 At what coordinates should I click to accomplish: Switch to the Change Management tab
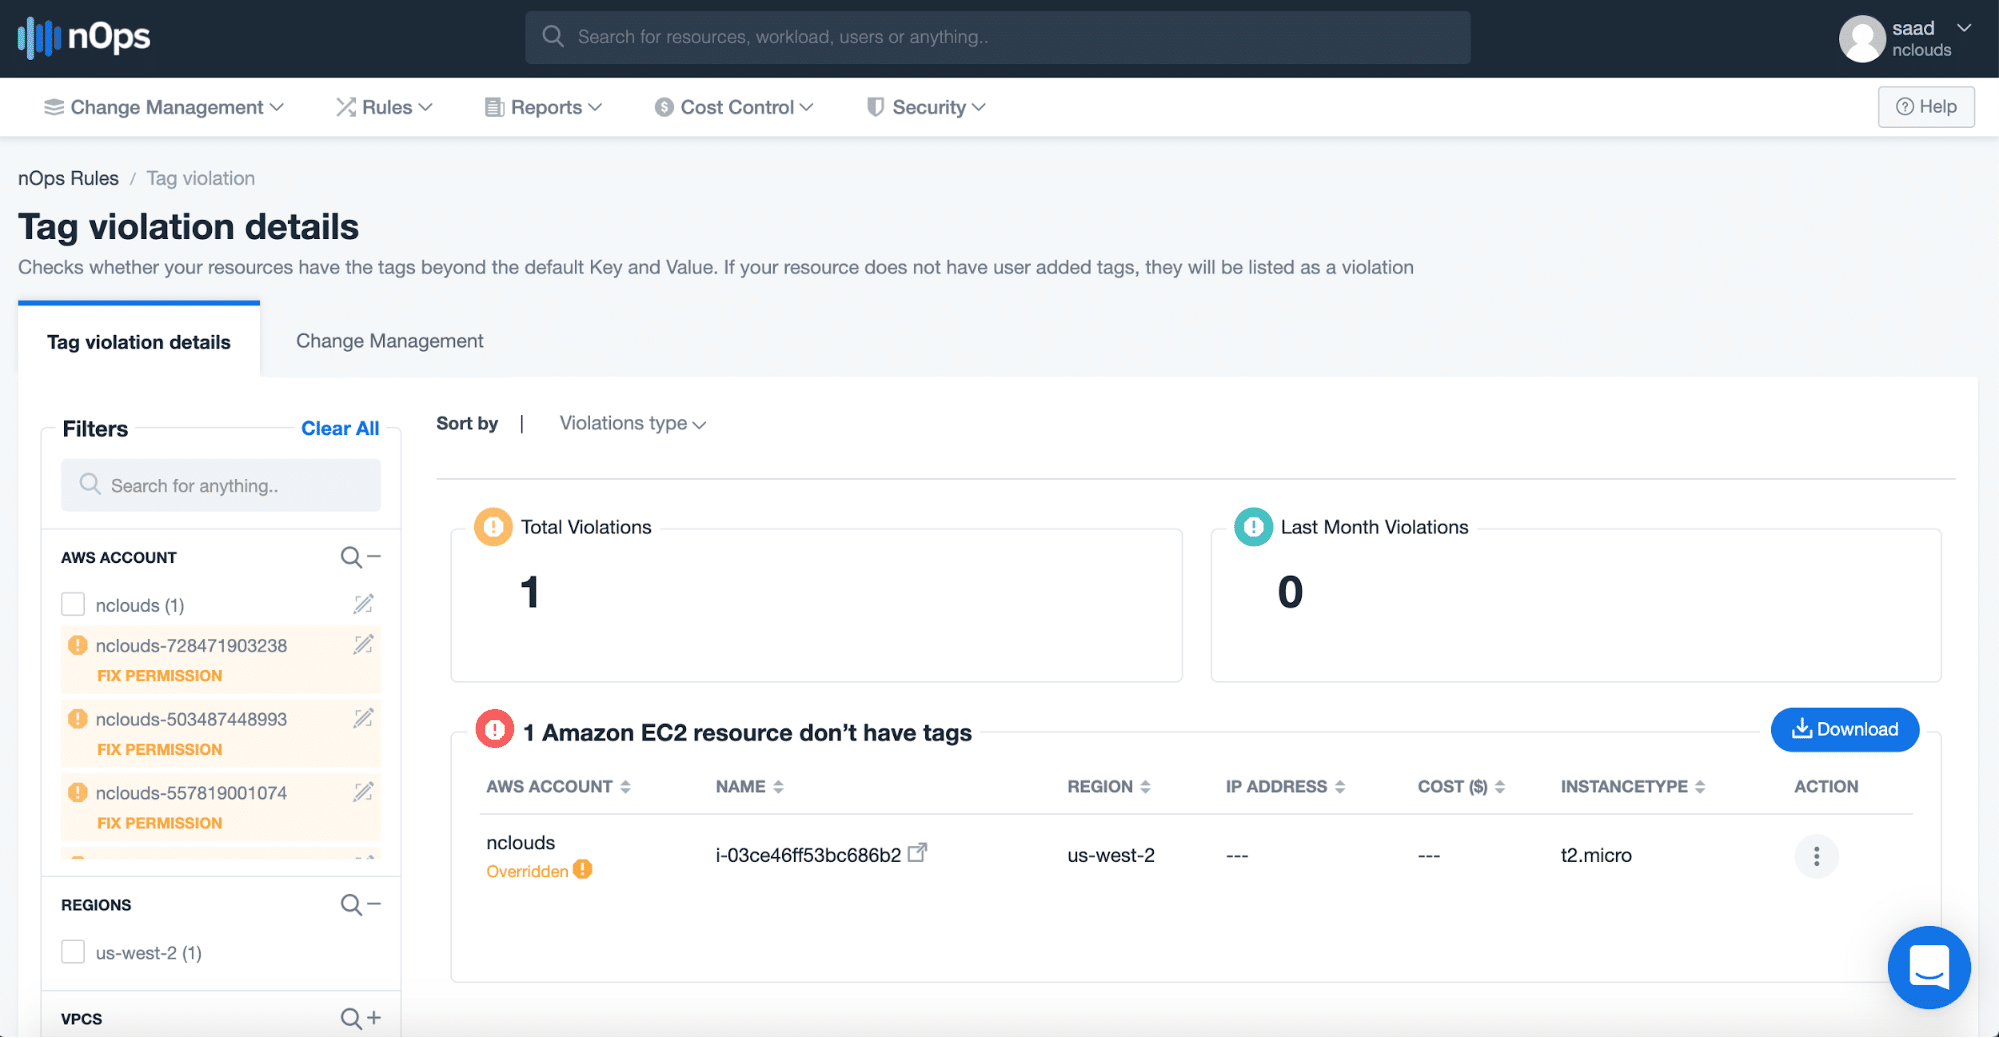389,341
